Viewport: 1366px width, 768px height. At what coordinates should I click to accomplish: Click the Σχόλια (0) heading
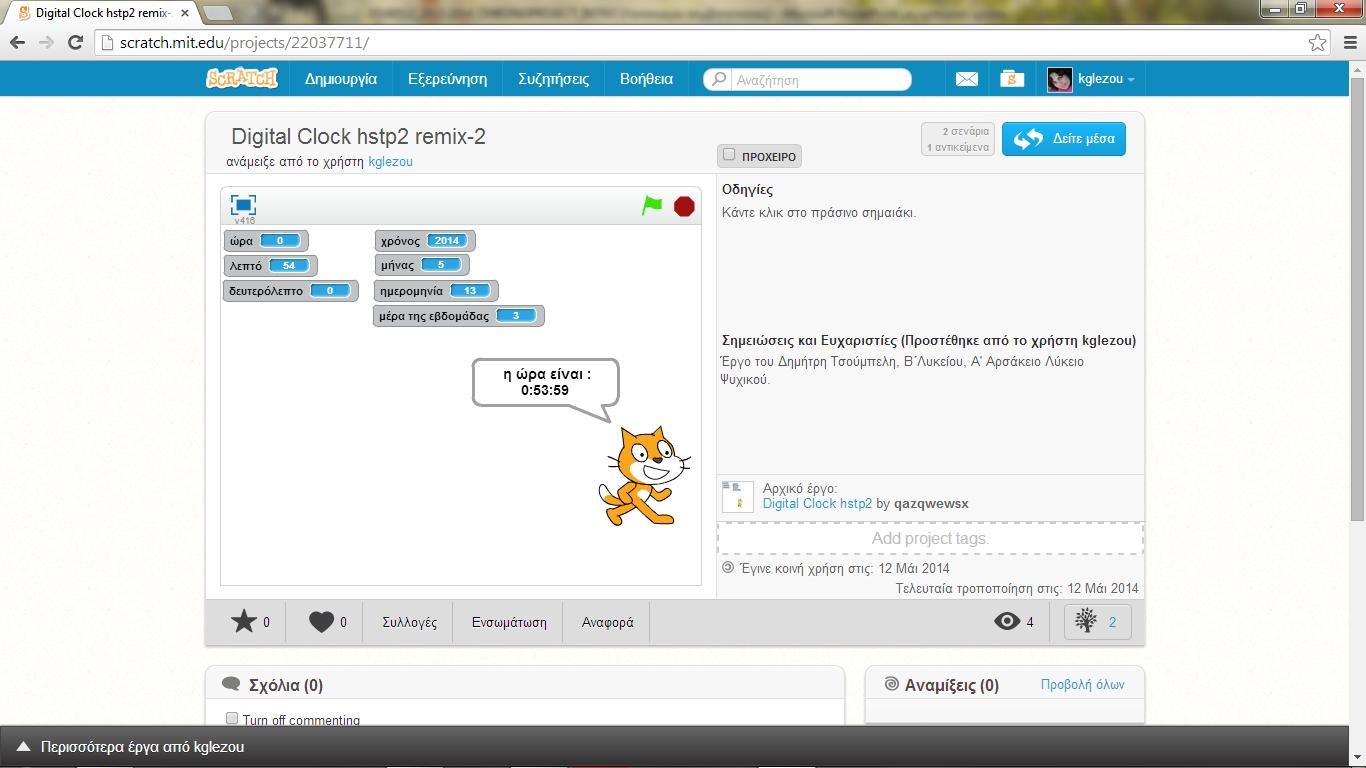pos(285,686)
